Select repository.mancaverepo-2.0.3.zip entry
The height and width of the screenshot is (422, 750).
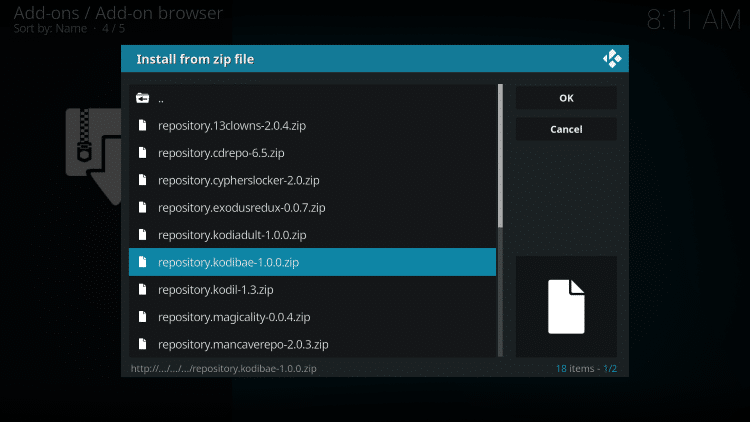point(243,344)
